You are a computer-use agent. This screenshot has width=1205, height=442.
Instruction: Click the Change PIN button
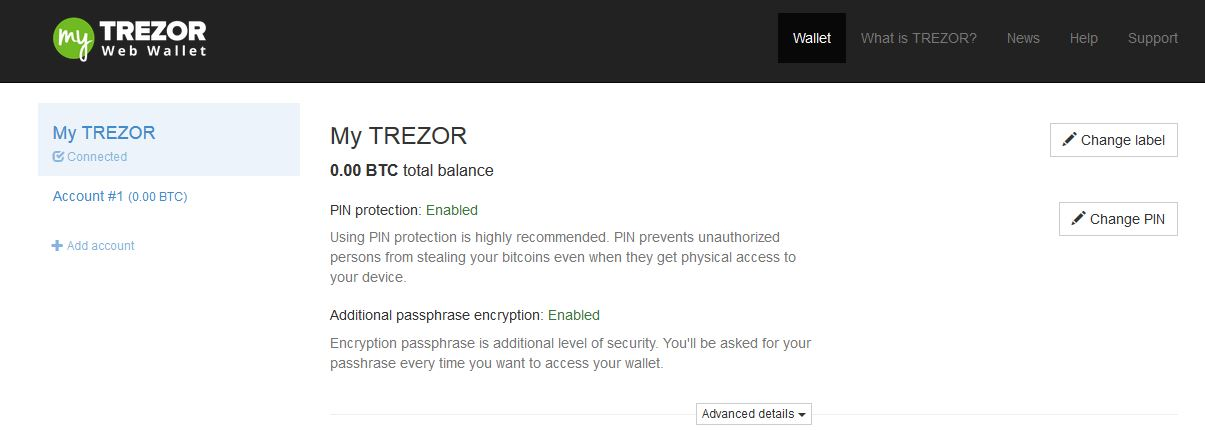point(1118,219)
